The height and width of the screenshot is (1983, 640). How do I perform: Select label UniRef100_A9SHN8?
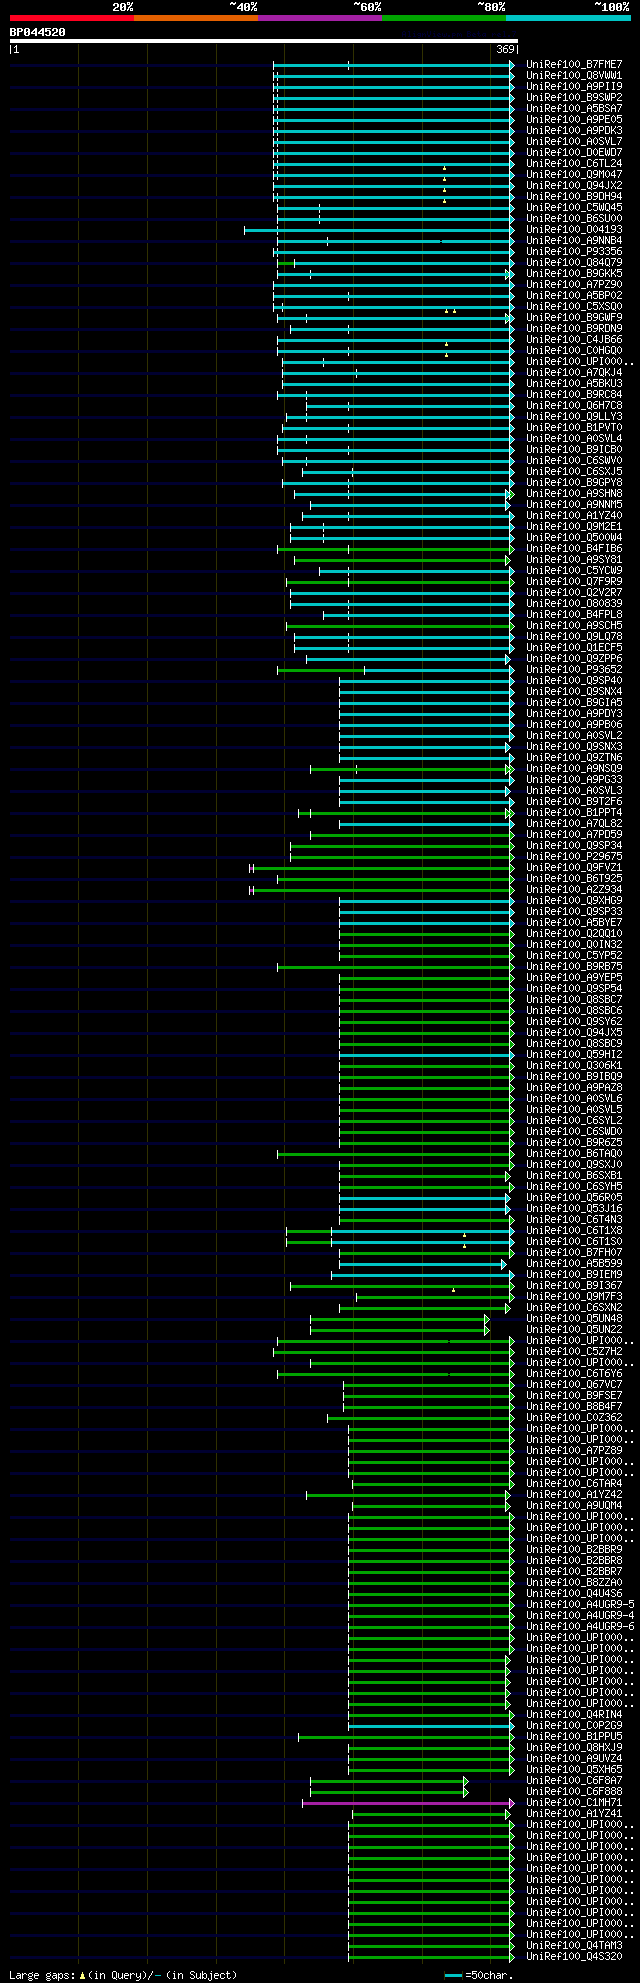tap(574, 493)
